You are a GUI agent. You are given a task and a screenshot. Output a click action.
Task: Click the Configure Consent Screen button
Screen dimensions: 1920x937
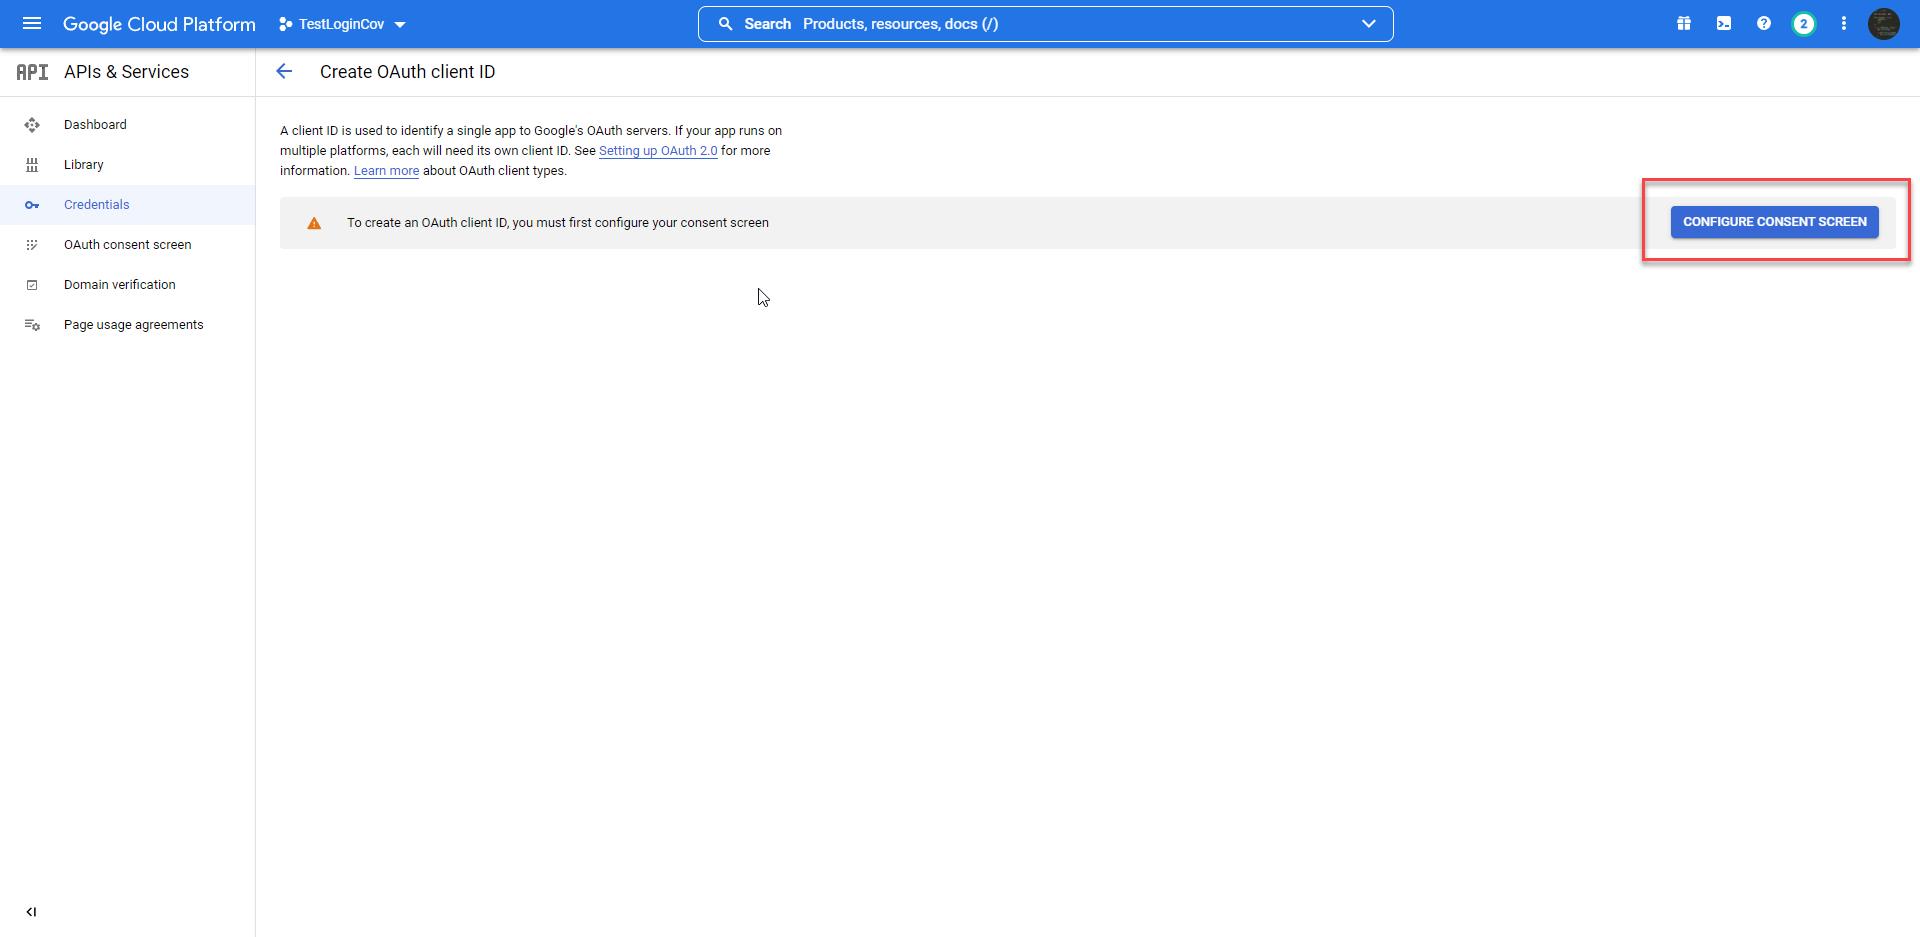[1774, 222]
